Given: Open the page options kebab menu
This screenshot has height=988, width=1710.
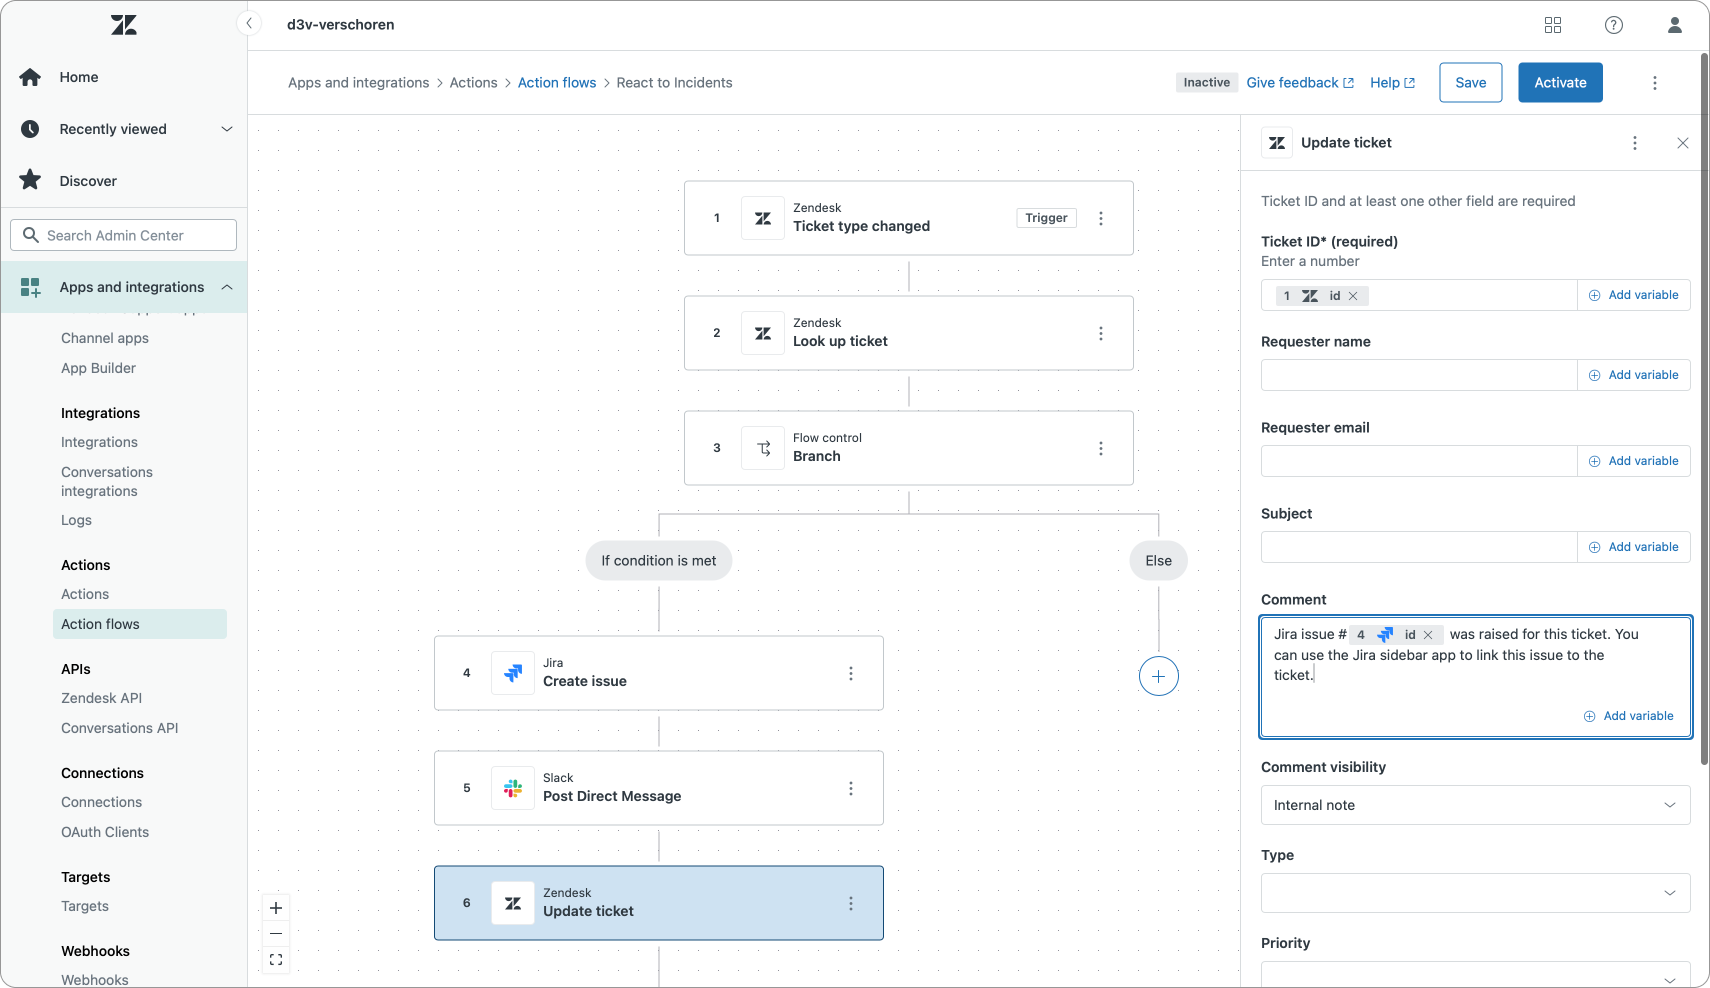Looking at the screenshot, I should click(x=1655, y=83).
